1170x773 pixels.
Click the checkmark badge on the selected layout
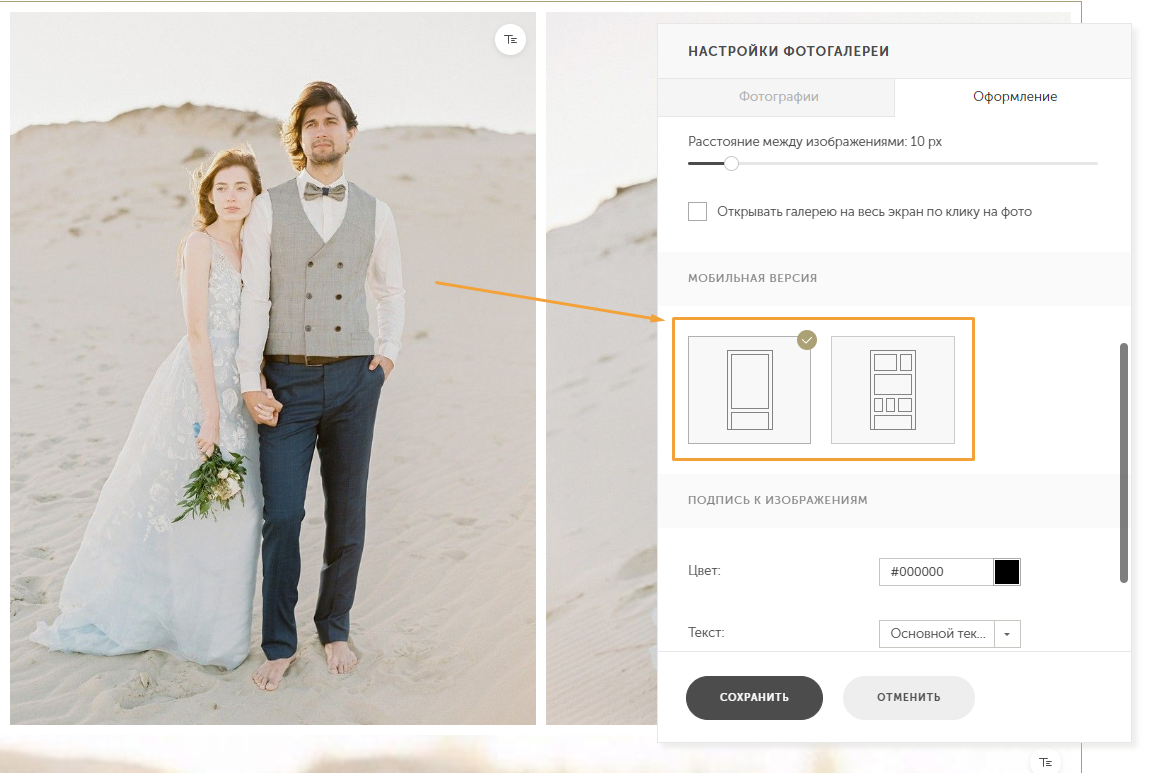point(807,340)
